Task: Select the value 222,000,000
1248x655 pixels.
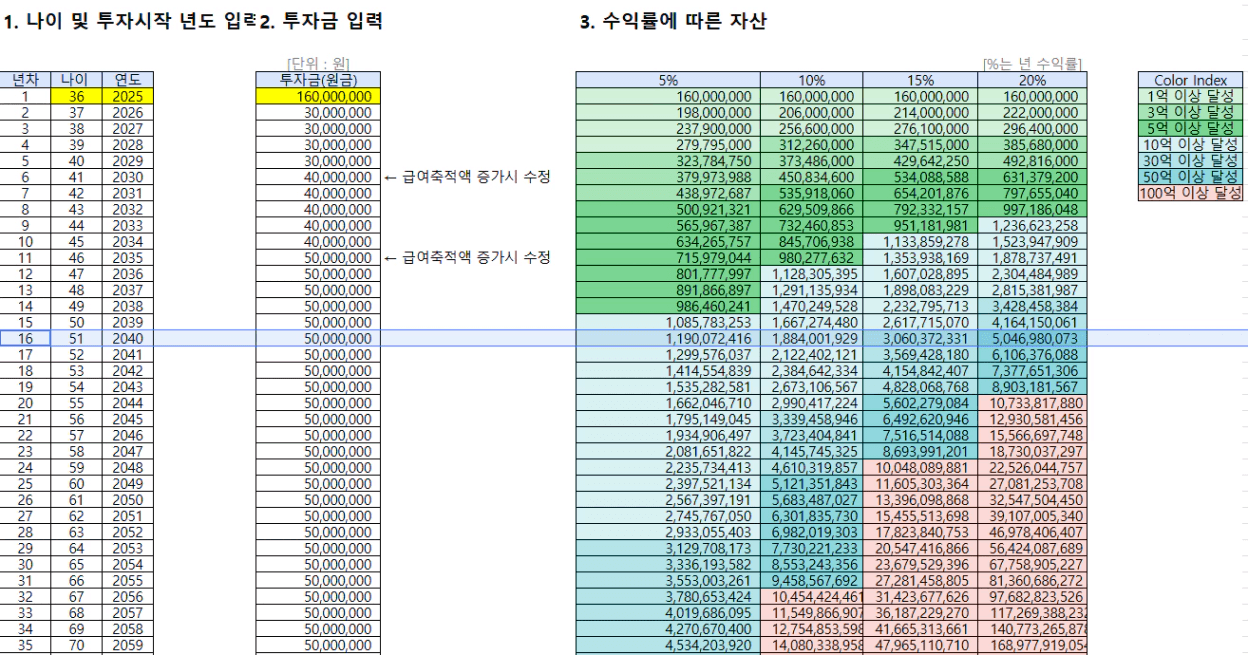Action: point(1032,113)
